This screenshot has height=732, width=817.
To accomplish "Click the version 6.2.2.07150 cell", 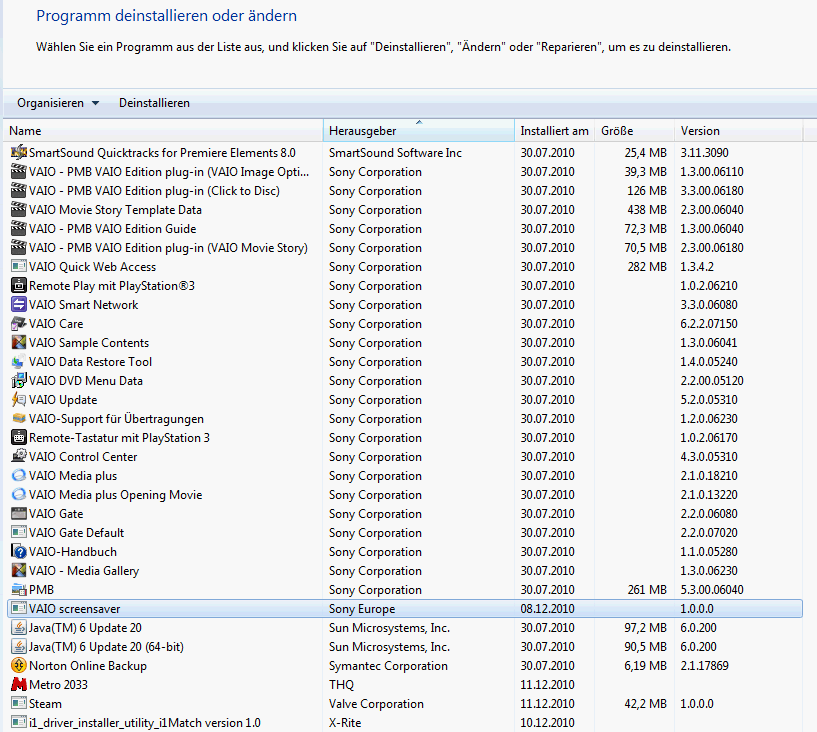I will 709,324.
